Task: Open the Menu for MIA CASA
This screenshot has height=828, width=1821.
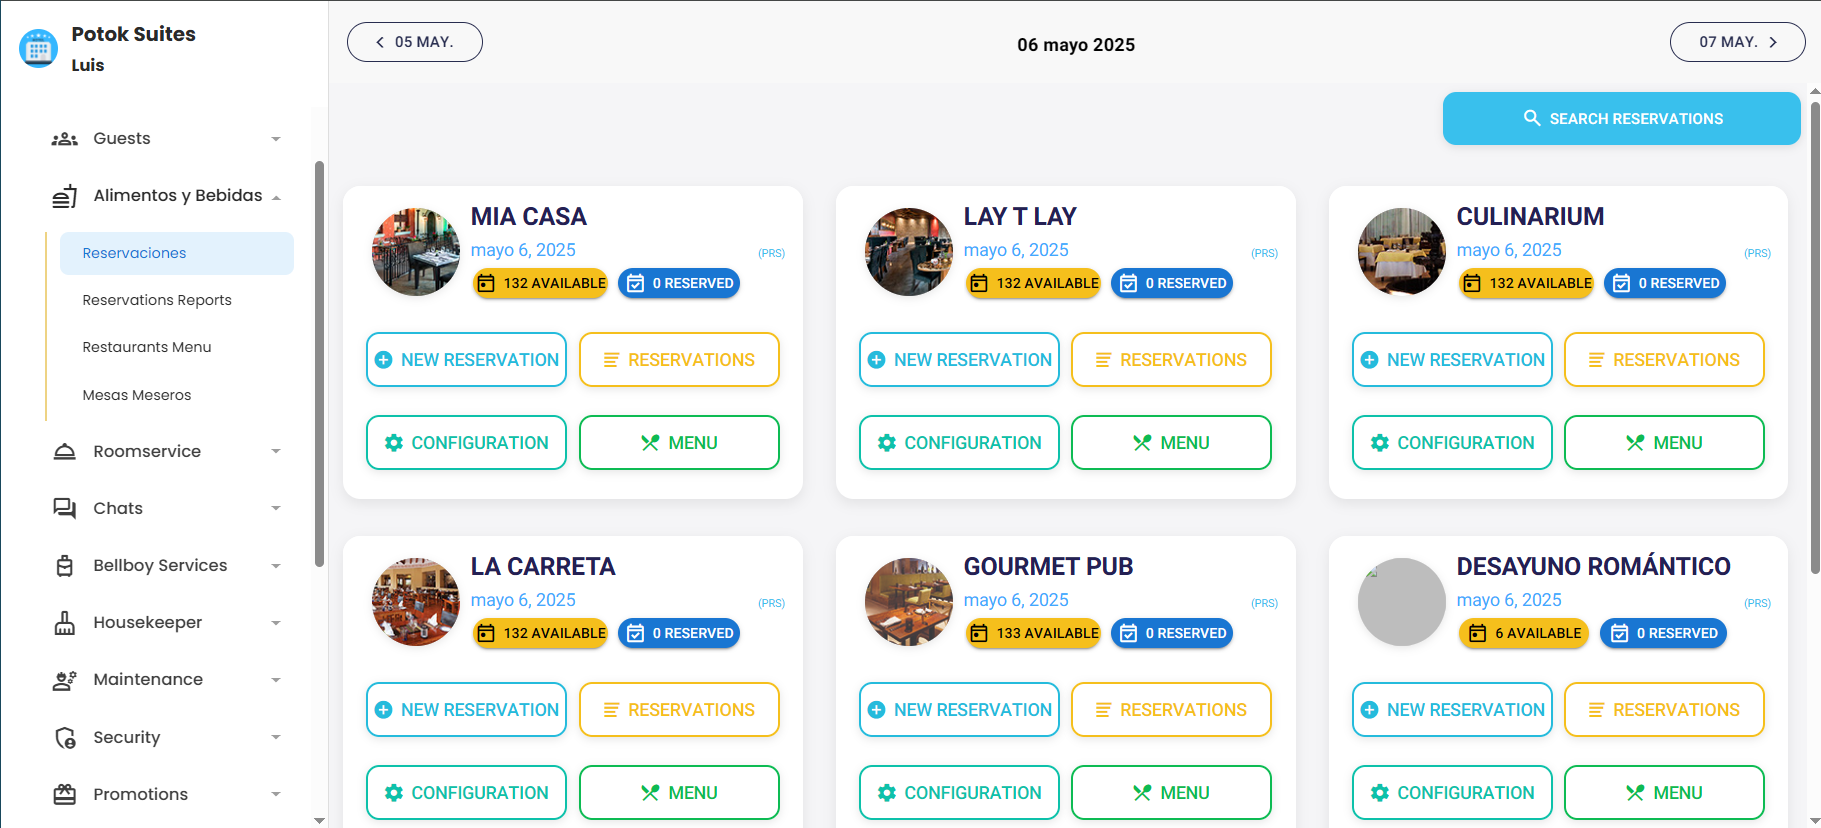Action: click(679, 443)
